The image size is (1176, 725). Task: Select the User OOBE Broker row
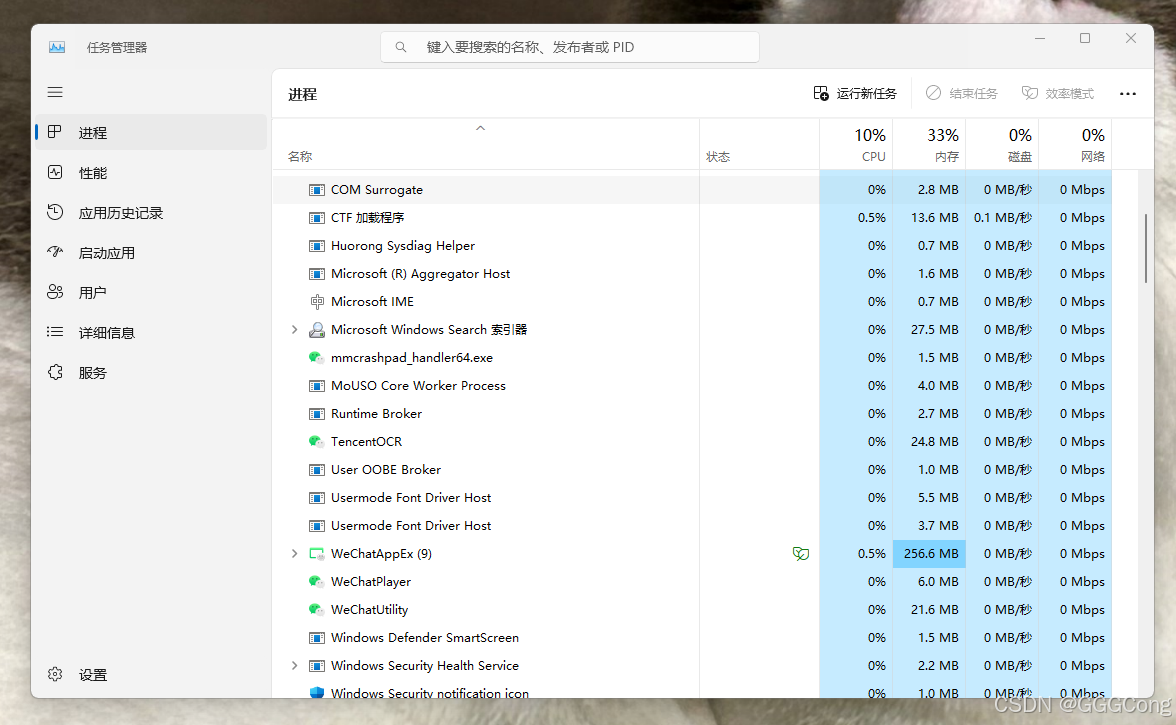tap(692, 469)
